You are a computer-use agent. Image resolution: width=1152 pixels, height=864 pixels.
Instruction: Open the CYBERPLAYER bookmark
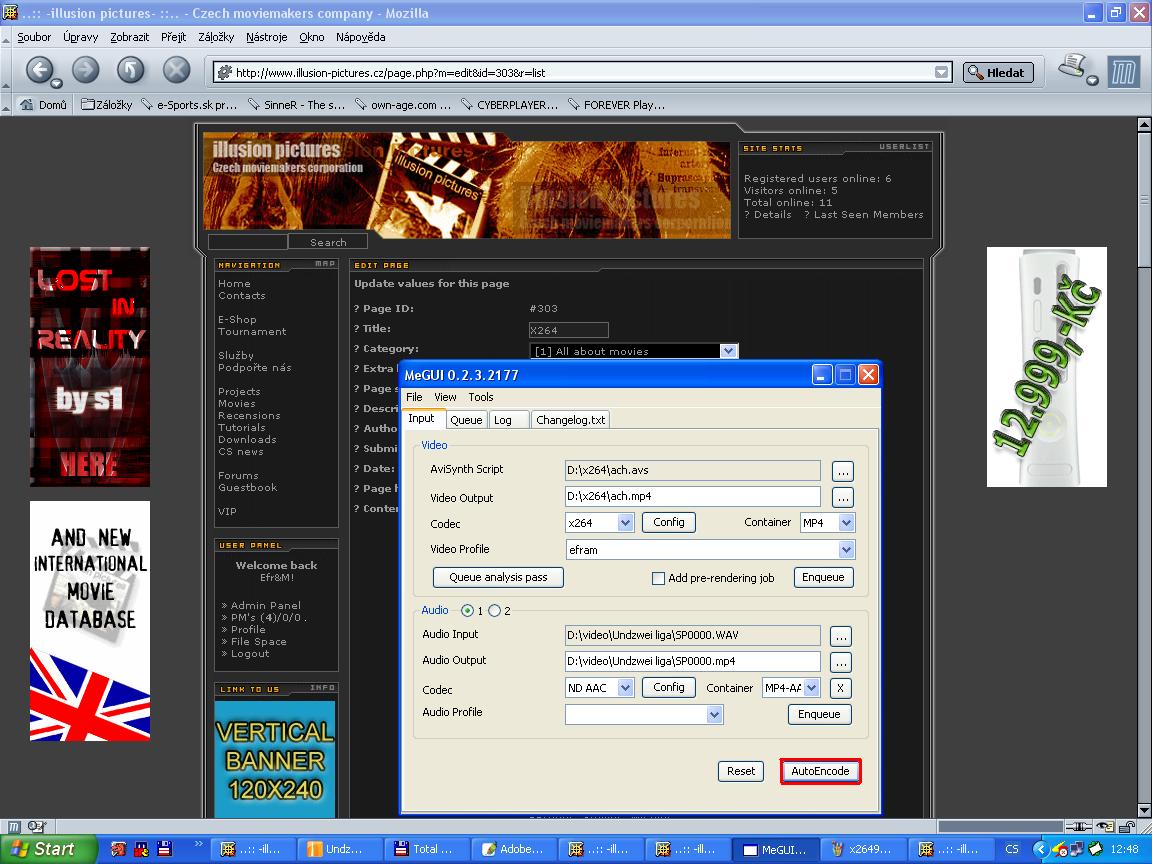[x=509, y=105]
